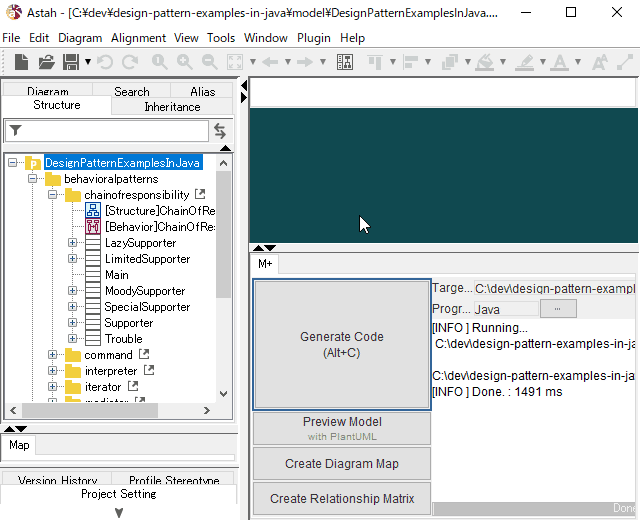Select the M+ tab
The image size is (640, 520).
[x=265, y=264]
